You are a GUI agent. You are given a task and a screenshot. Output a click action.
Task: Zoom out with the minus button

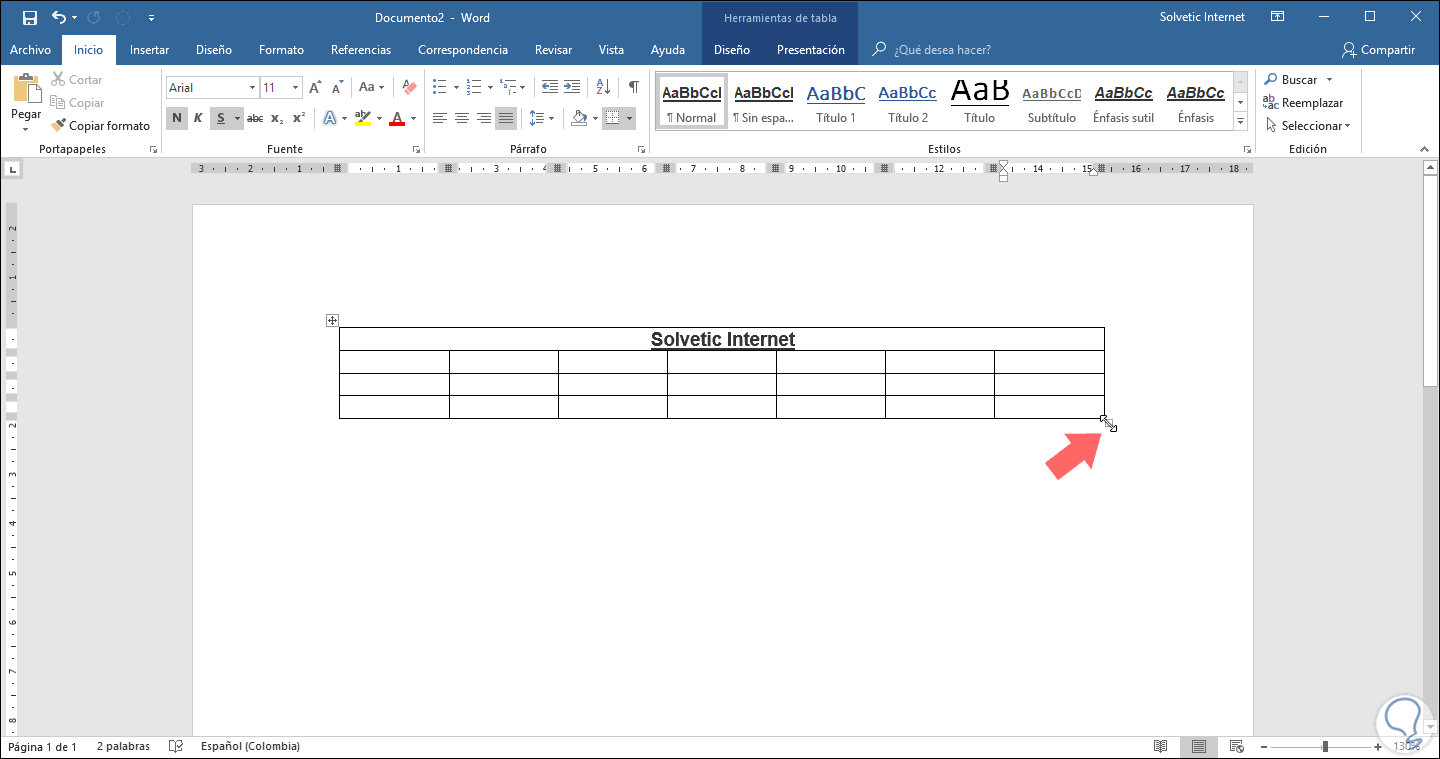1264,747
